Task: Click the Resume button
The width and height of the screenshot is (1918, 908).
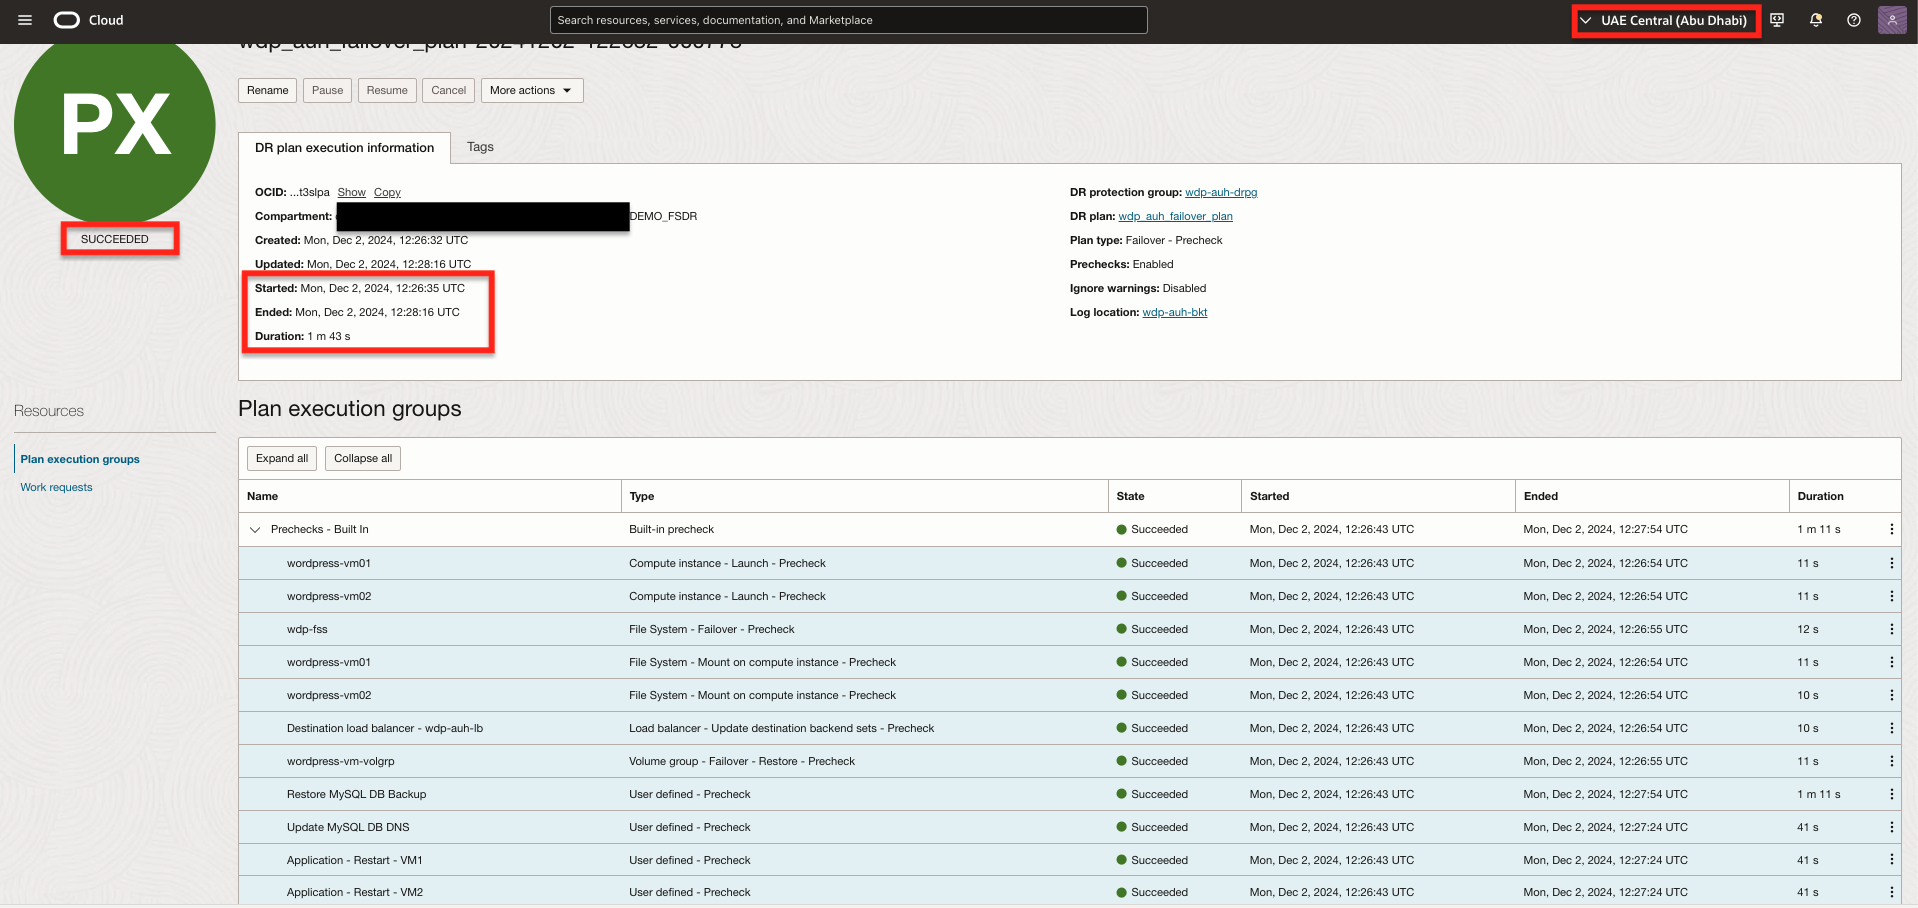Action: tap(387, 90)
